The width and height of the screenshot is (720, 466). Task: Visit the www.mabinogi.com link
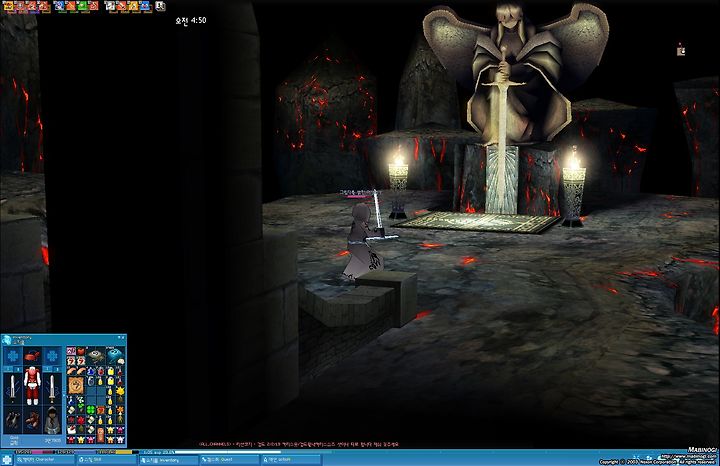(689, 457)
